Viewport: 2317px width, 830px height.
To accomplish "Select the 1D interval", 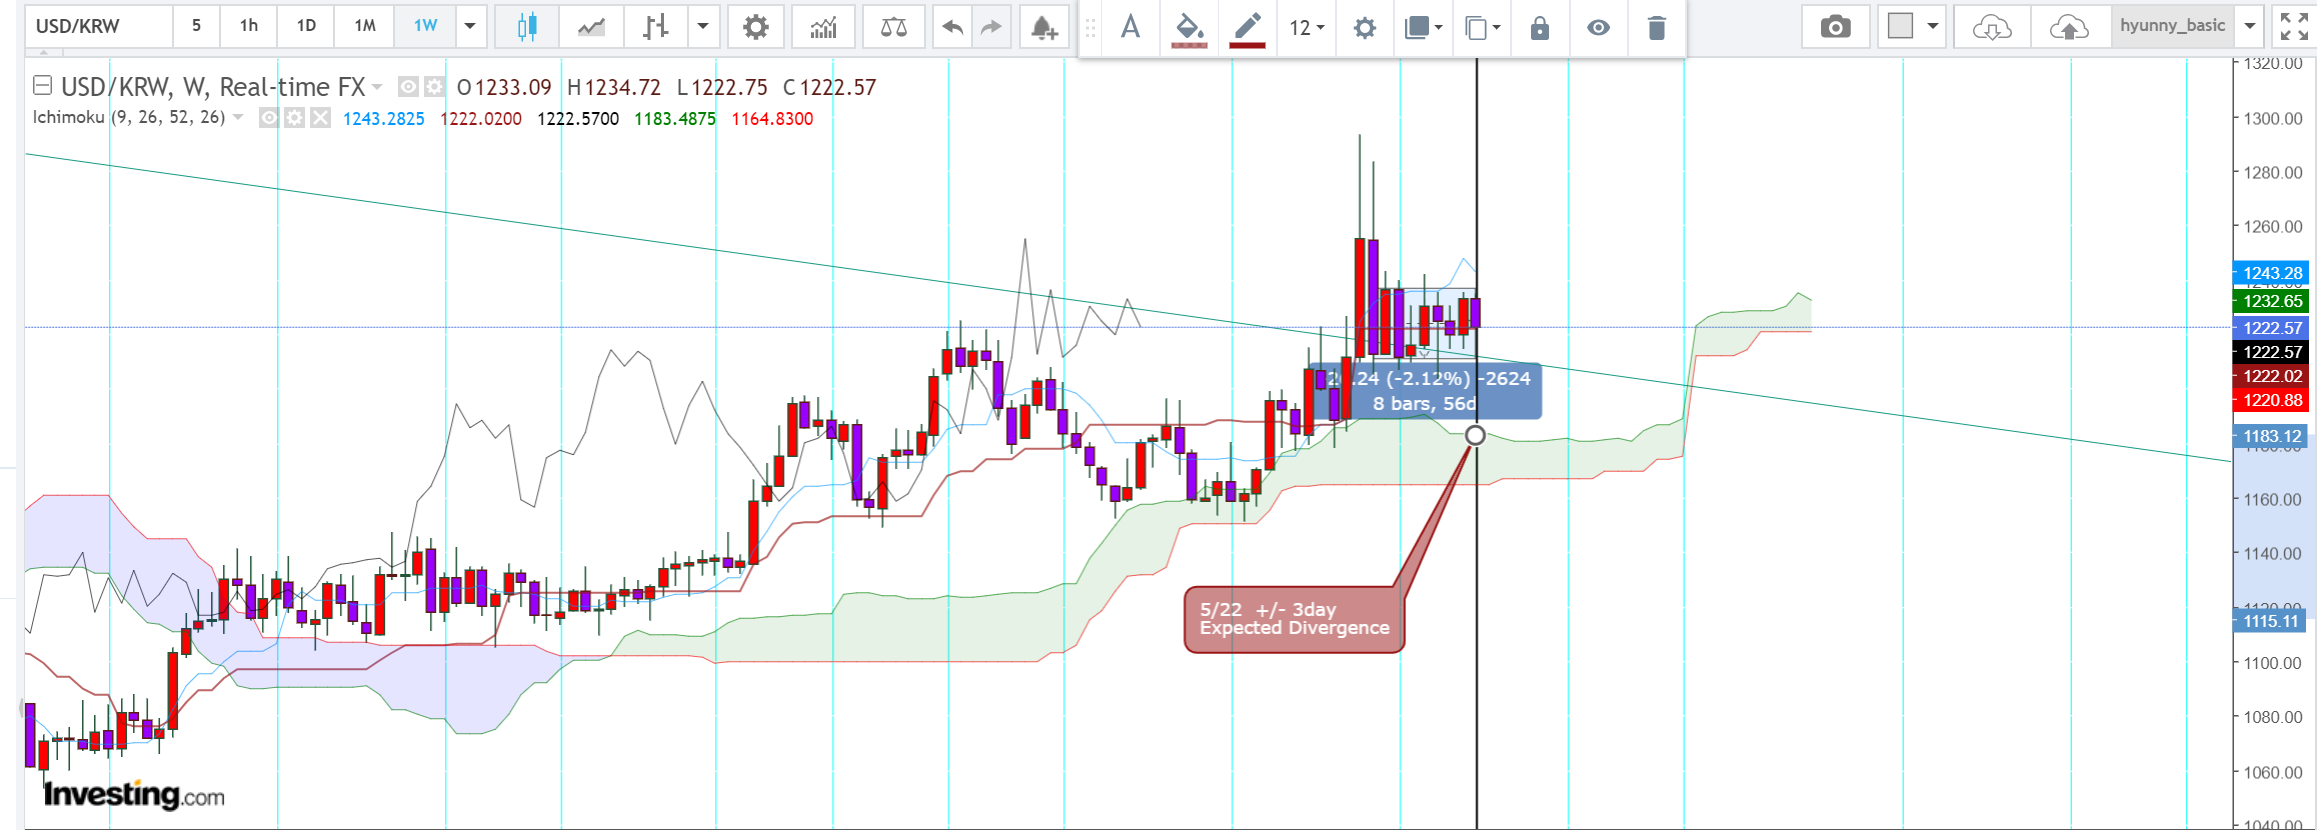I will (306, 26).
